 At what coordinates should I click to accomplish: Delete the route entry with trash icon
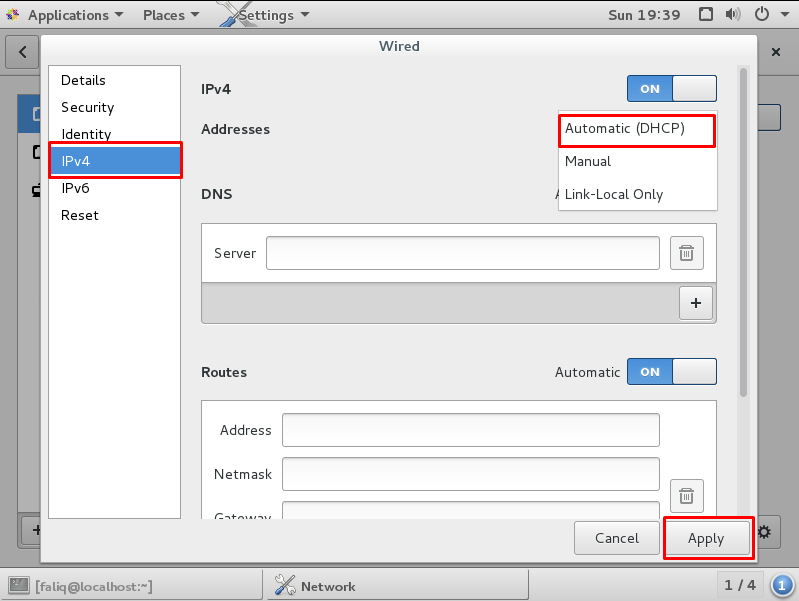tap(686, 495)
